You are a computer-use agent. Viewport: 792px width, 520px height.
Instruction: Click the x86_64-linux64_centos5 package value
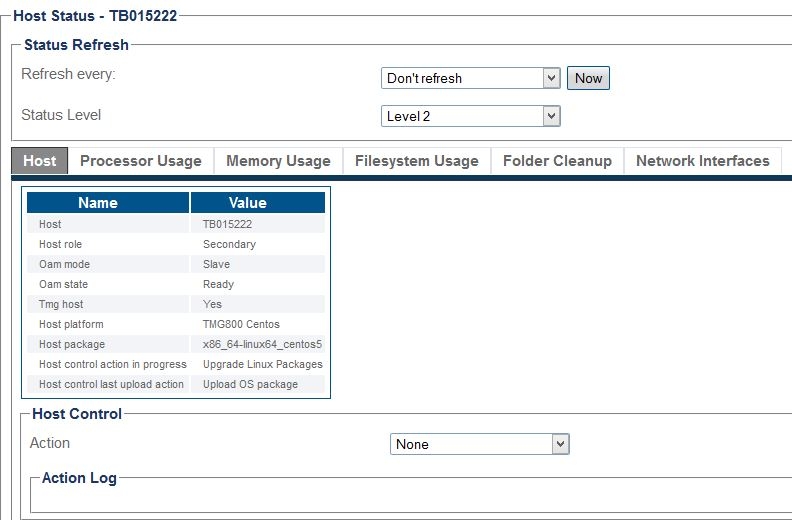[262, 345]
